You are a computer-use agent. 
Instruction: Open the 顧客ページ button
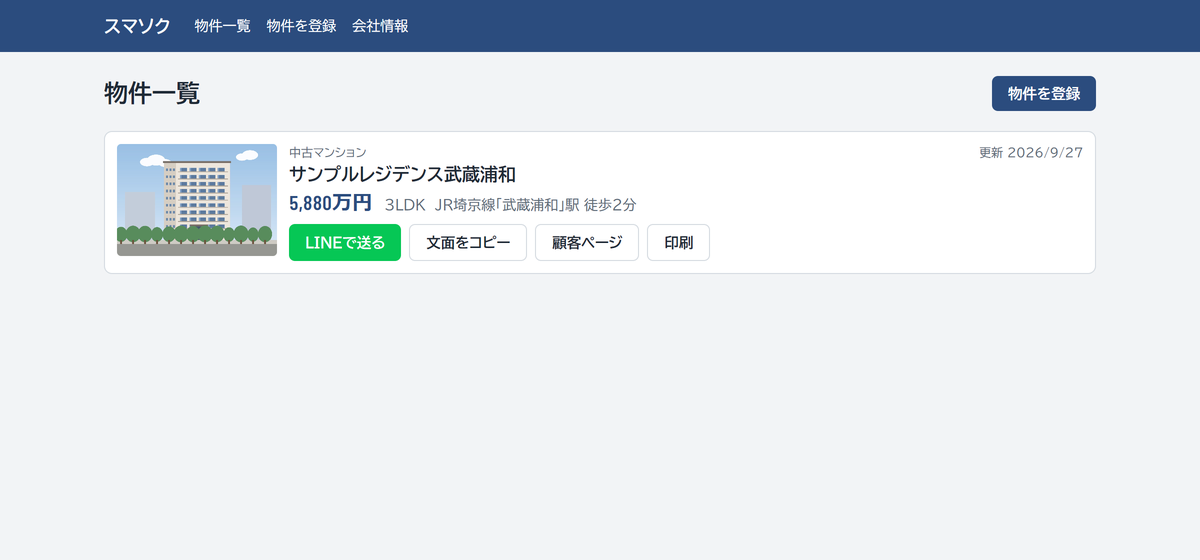[x=587, y=243]
